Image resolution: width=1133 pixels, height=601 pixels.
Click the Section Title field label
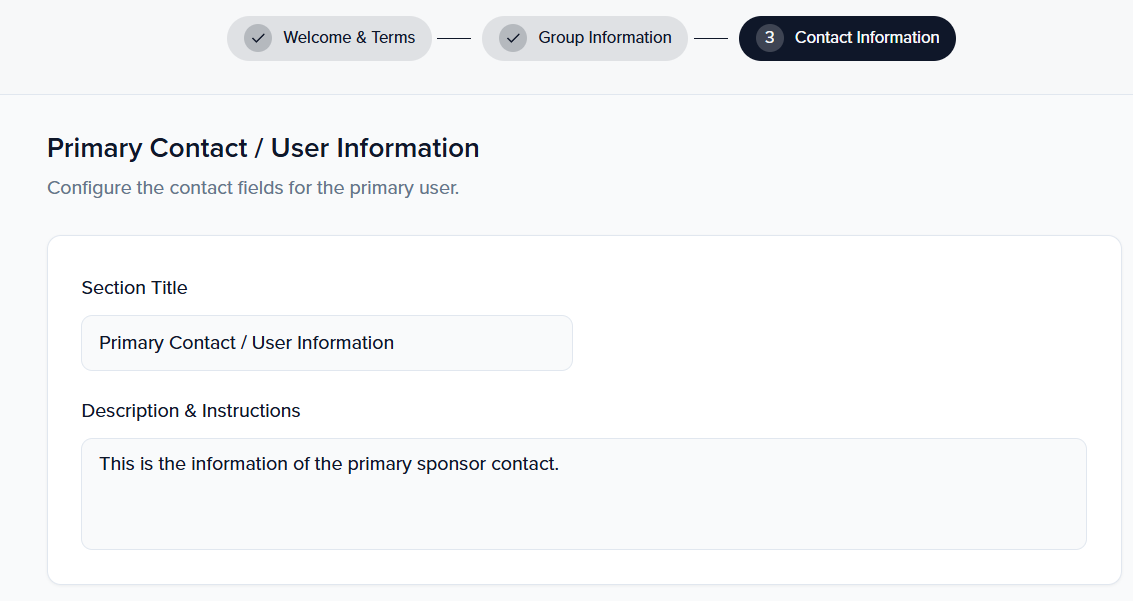(x=134, y=288)
